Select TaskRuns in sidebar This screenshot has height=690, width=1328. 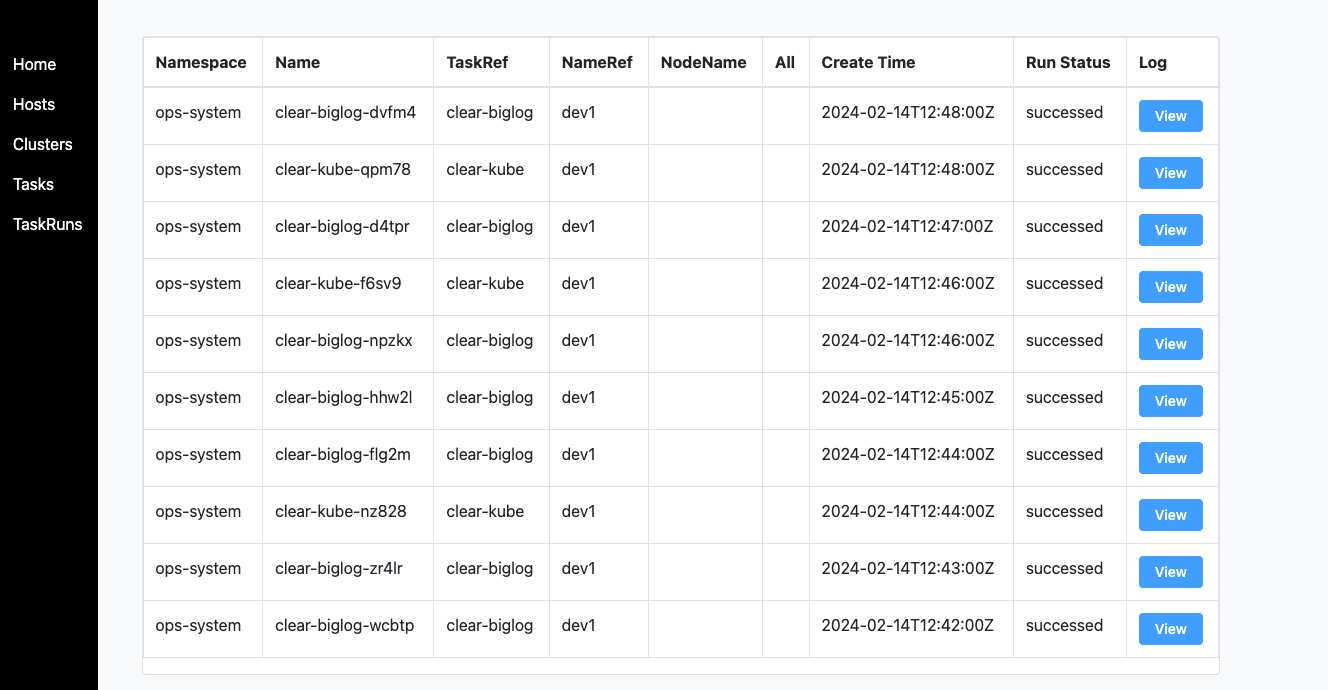tap(48, 224)
